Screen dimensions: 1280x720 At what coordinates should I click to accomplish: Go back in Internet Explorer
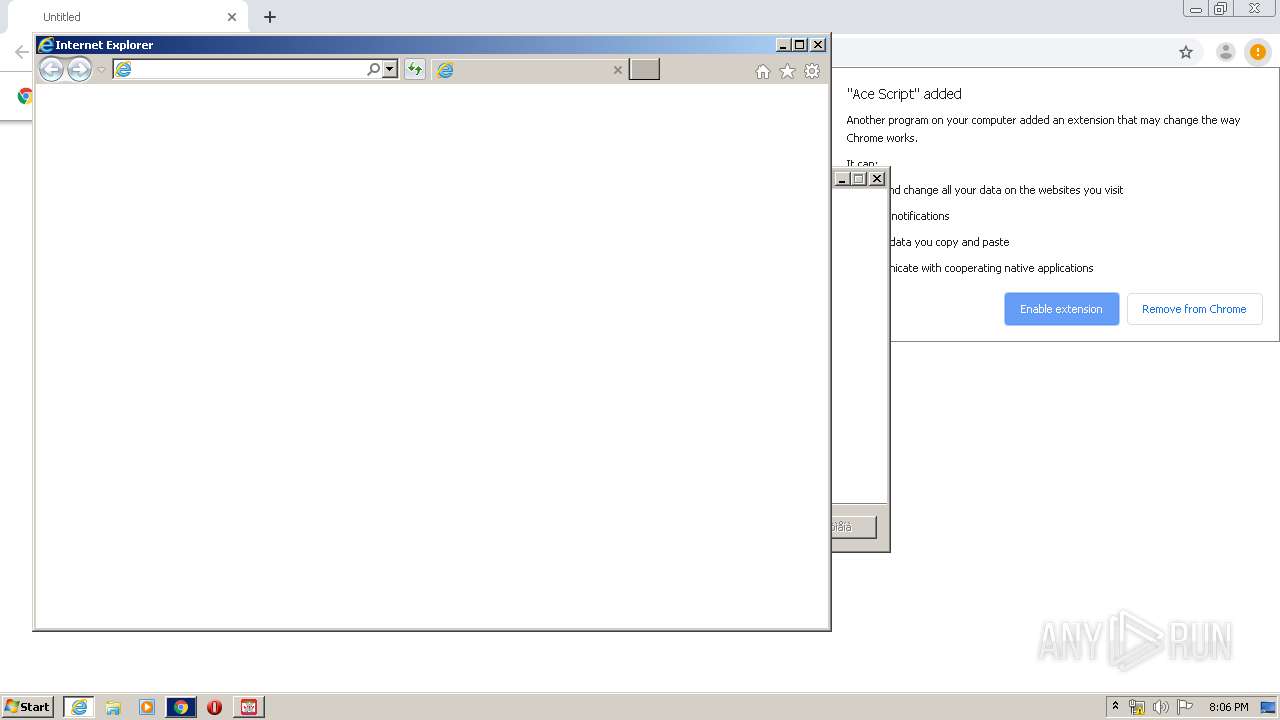click(51, 69)
